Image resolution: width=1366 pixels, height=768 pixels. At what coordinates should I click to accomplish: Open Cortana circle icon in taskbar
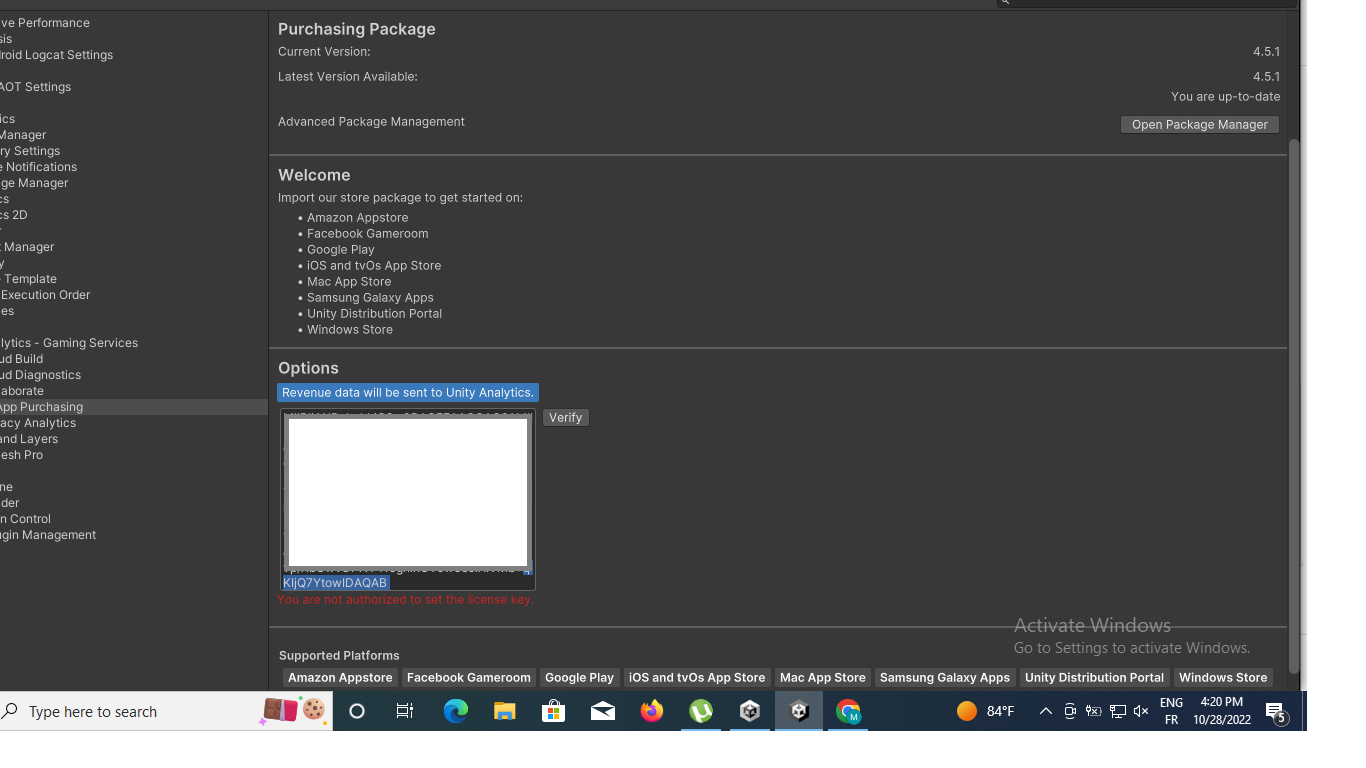tap(357, 711)
